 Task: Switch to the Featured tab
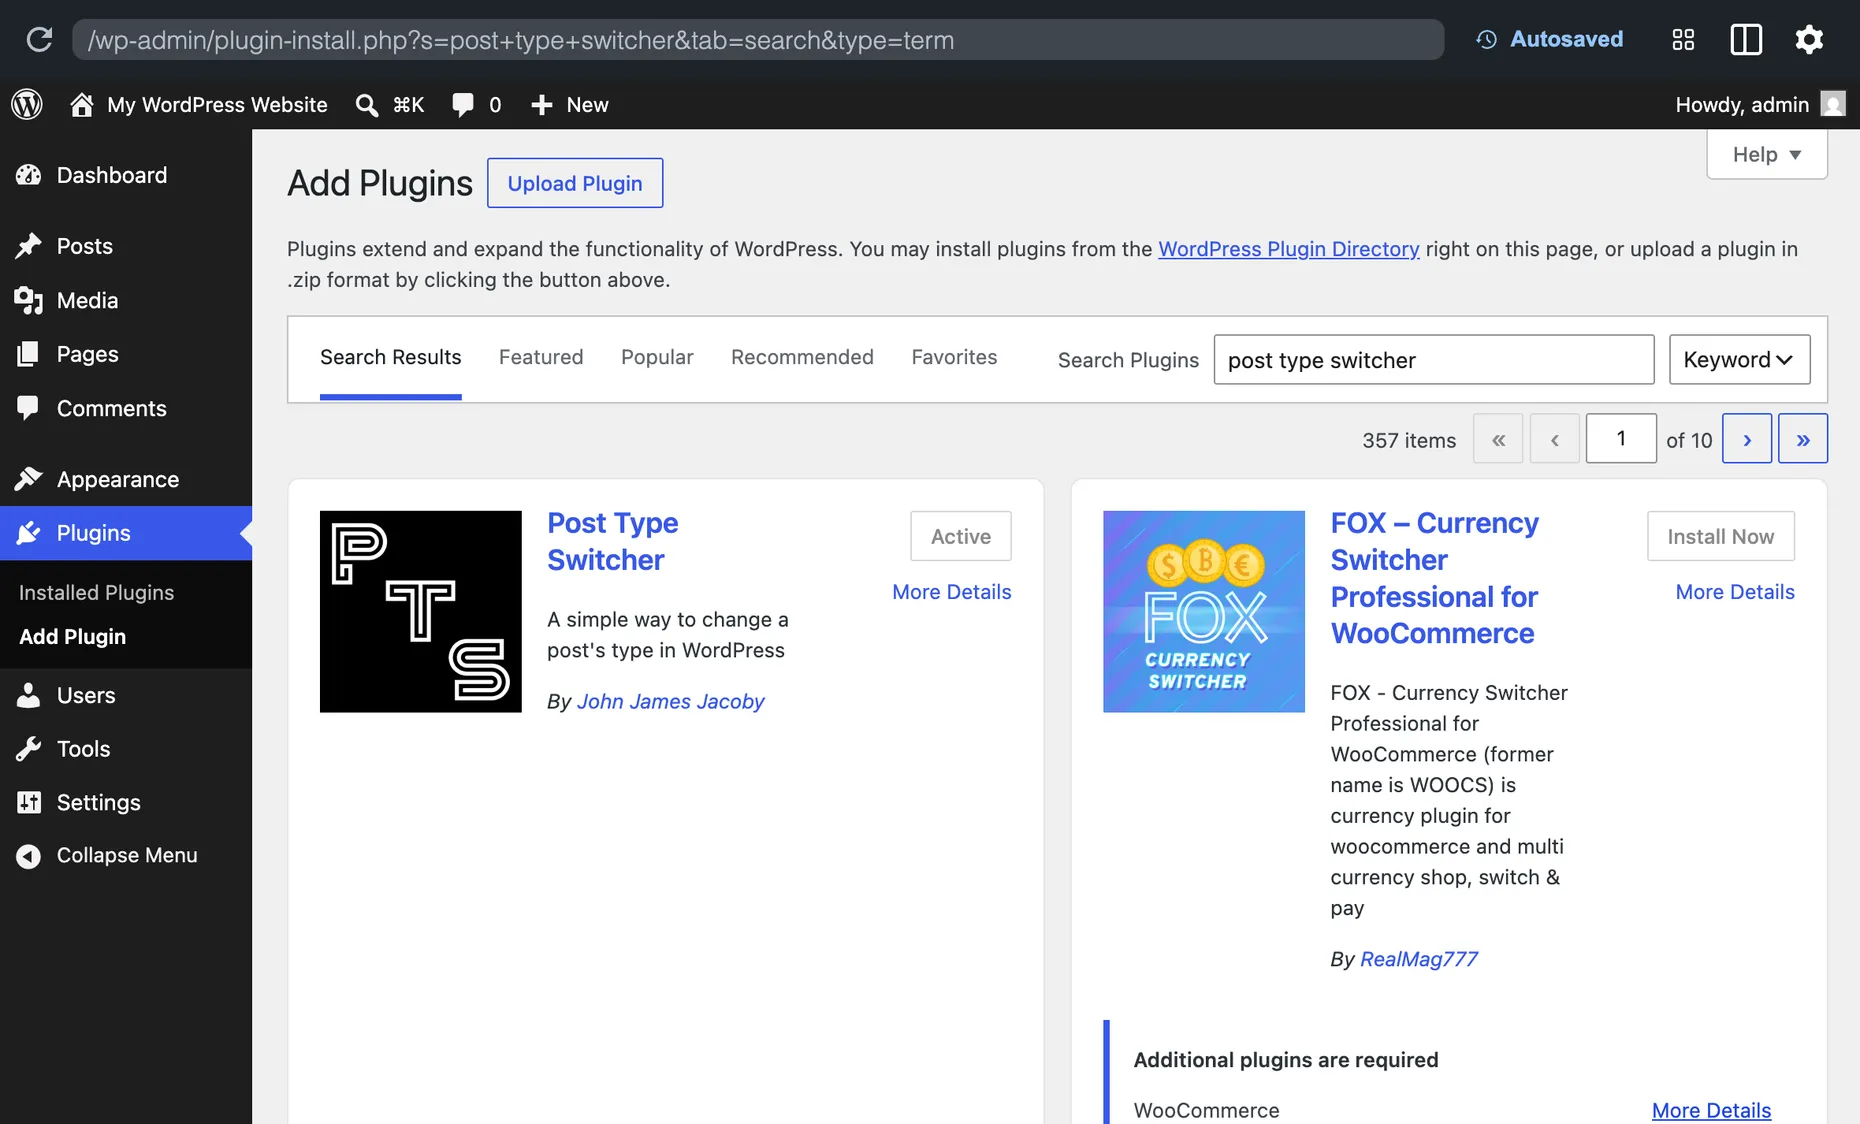(541, 358)
